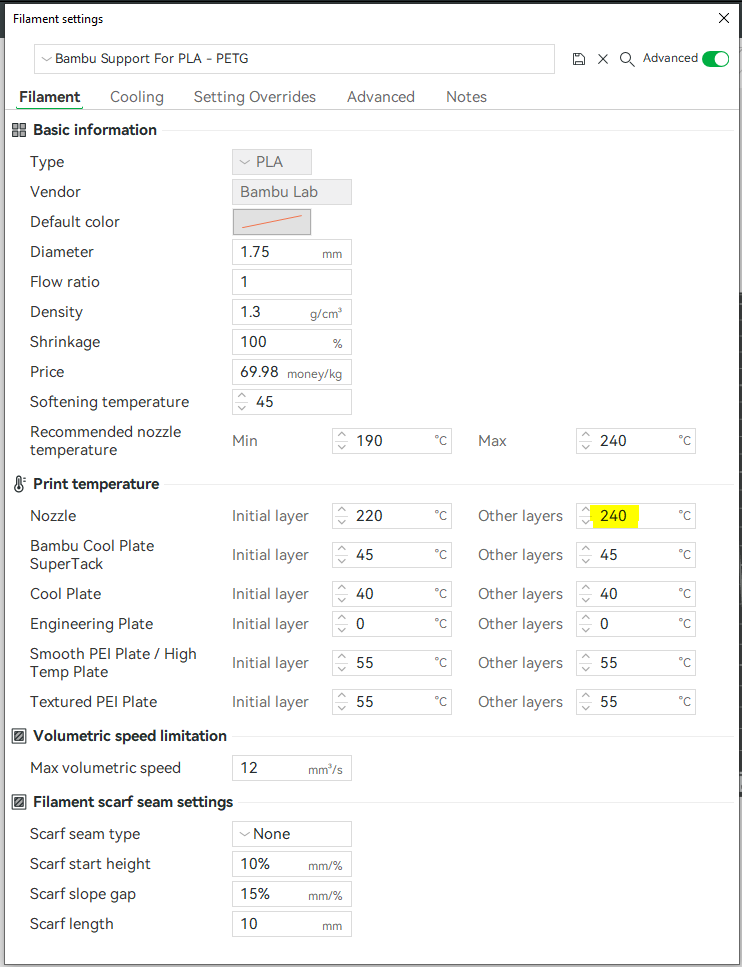
Task: Click the Print temperature thermometer icon
Action: point(19,484)
